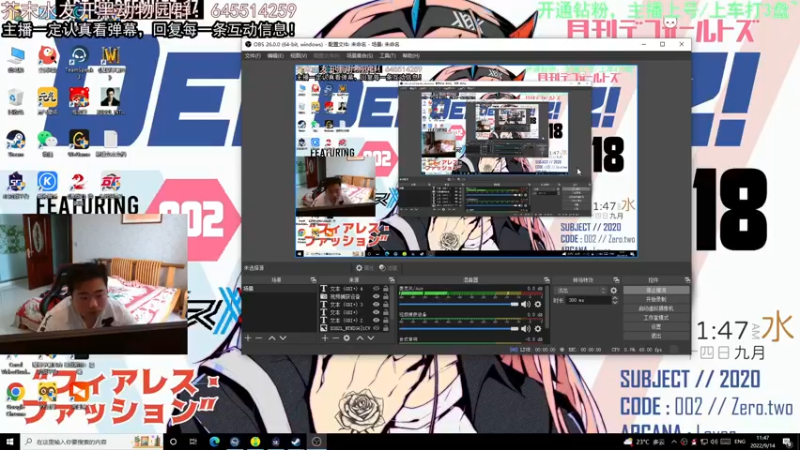The image size is (800, 450).
Task: Open the TeamSpeak 3 desktop shortcut
Action: [79, 62]
